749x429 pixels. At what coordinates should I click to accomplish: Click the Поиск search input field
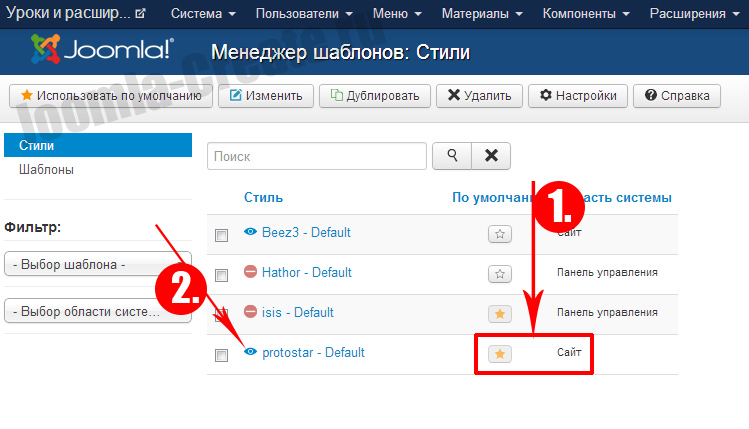(316, 156)
